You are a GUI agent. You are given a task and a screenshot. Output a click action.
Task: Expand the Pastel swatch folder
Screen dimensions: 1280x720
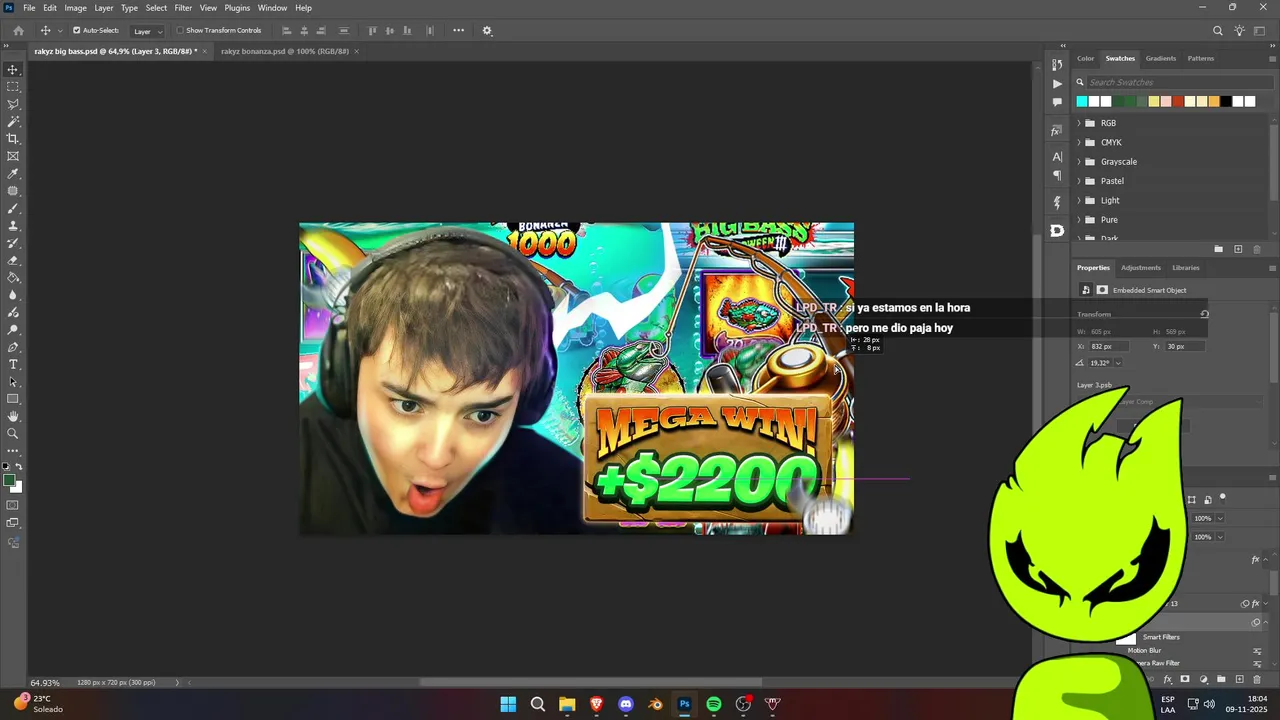(1079, 181)
